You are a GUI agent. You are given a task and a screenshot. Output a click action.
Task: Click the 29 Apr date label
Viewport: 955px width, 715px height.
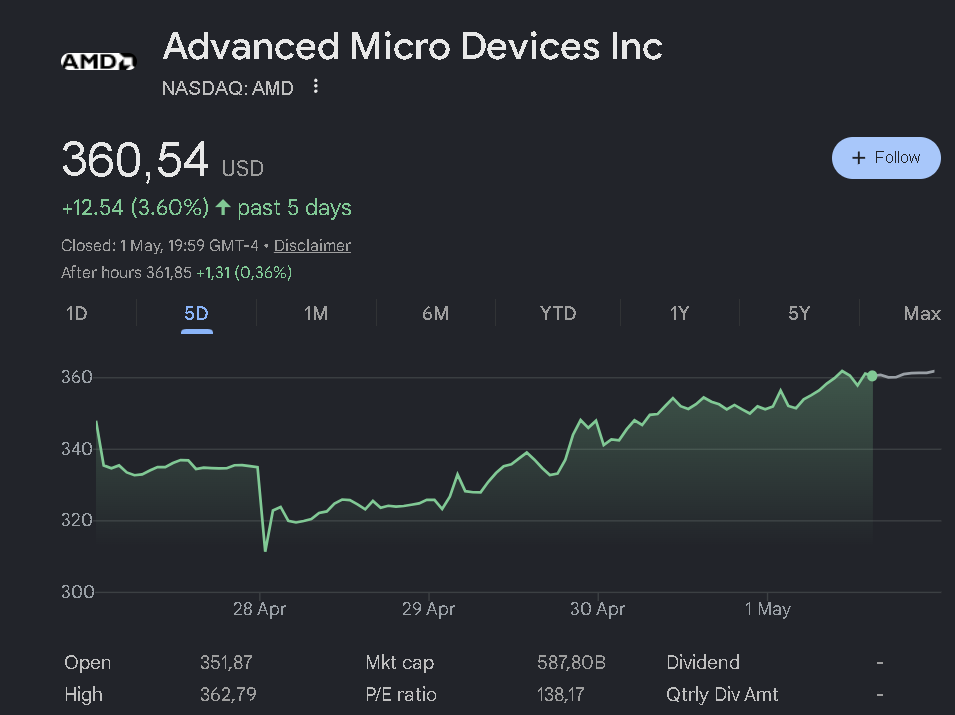click(x=428, y=608)
